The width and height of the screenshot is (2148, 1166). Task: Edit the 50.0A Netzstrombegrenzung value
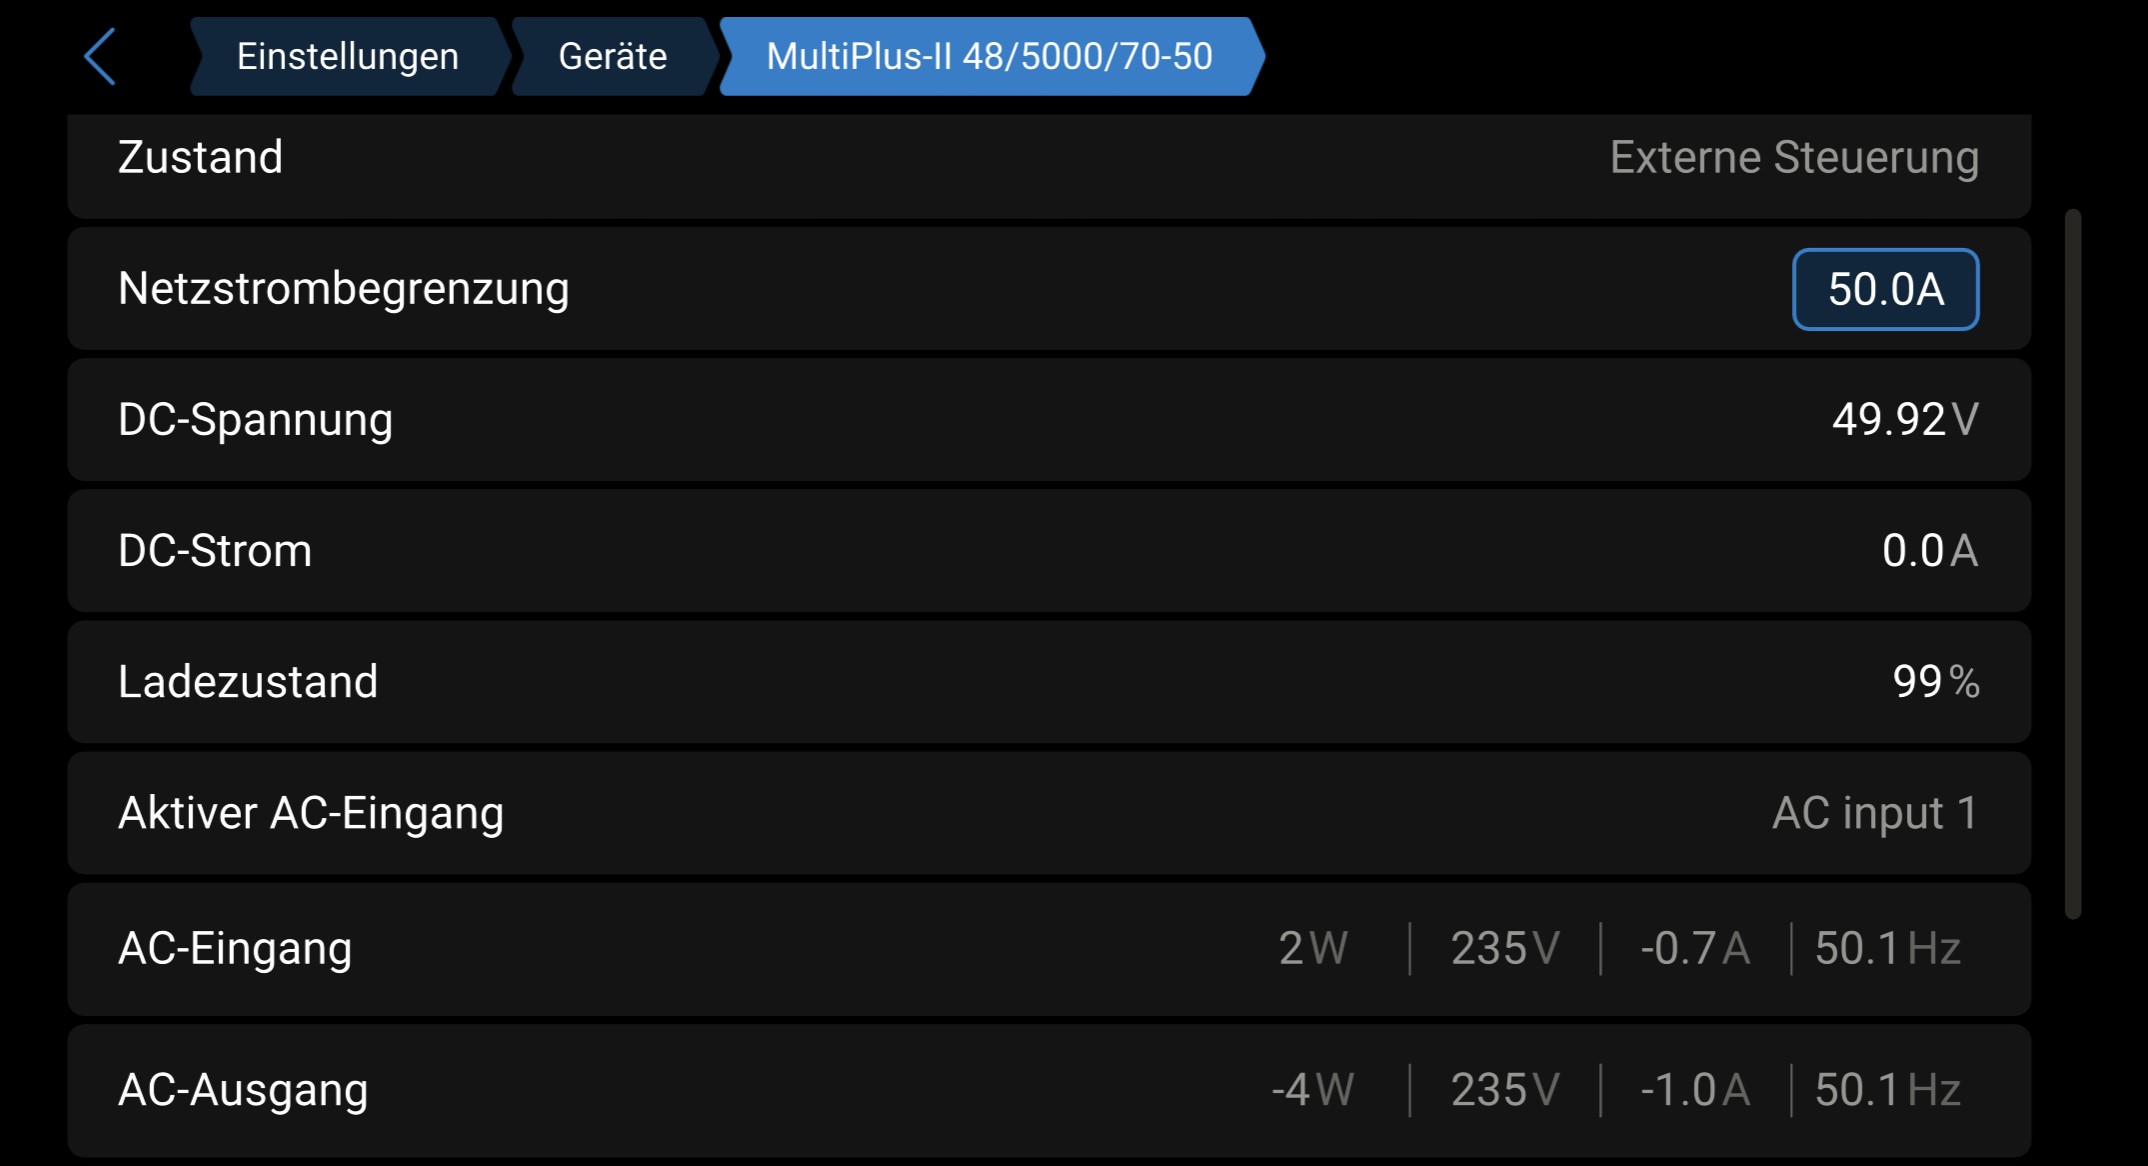pyautogui.click(x=1885, y=290)
